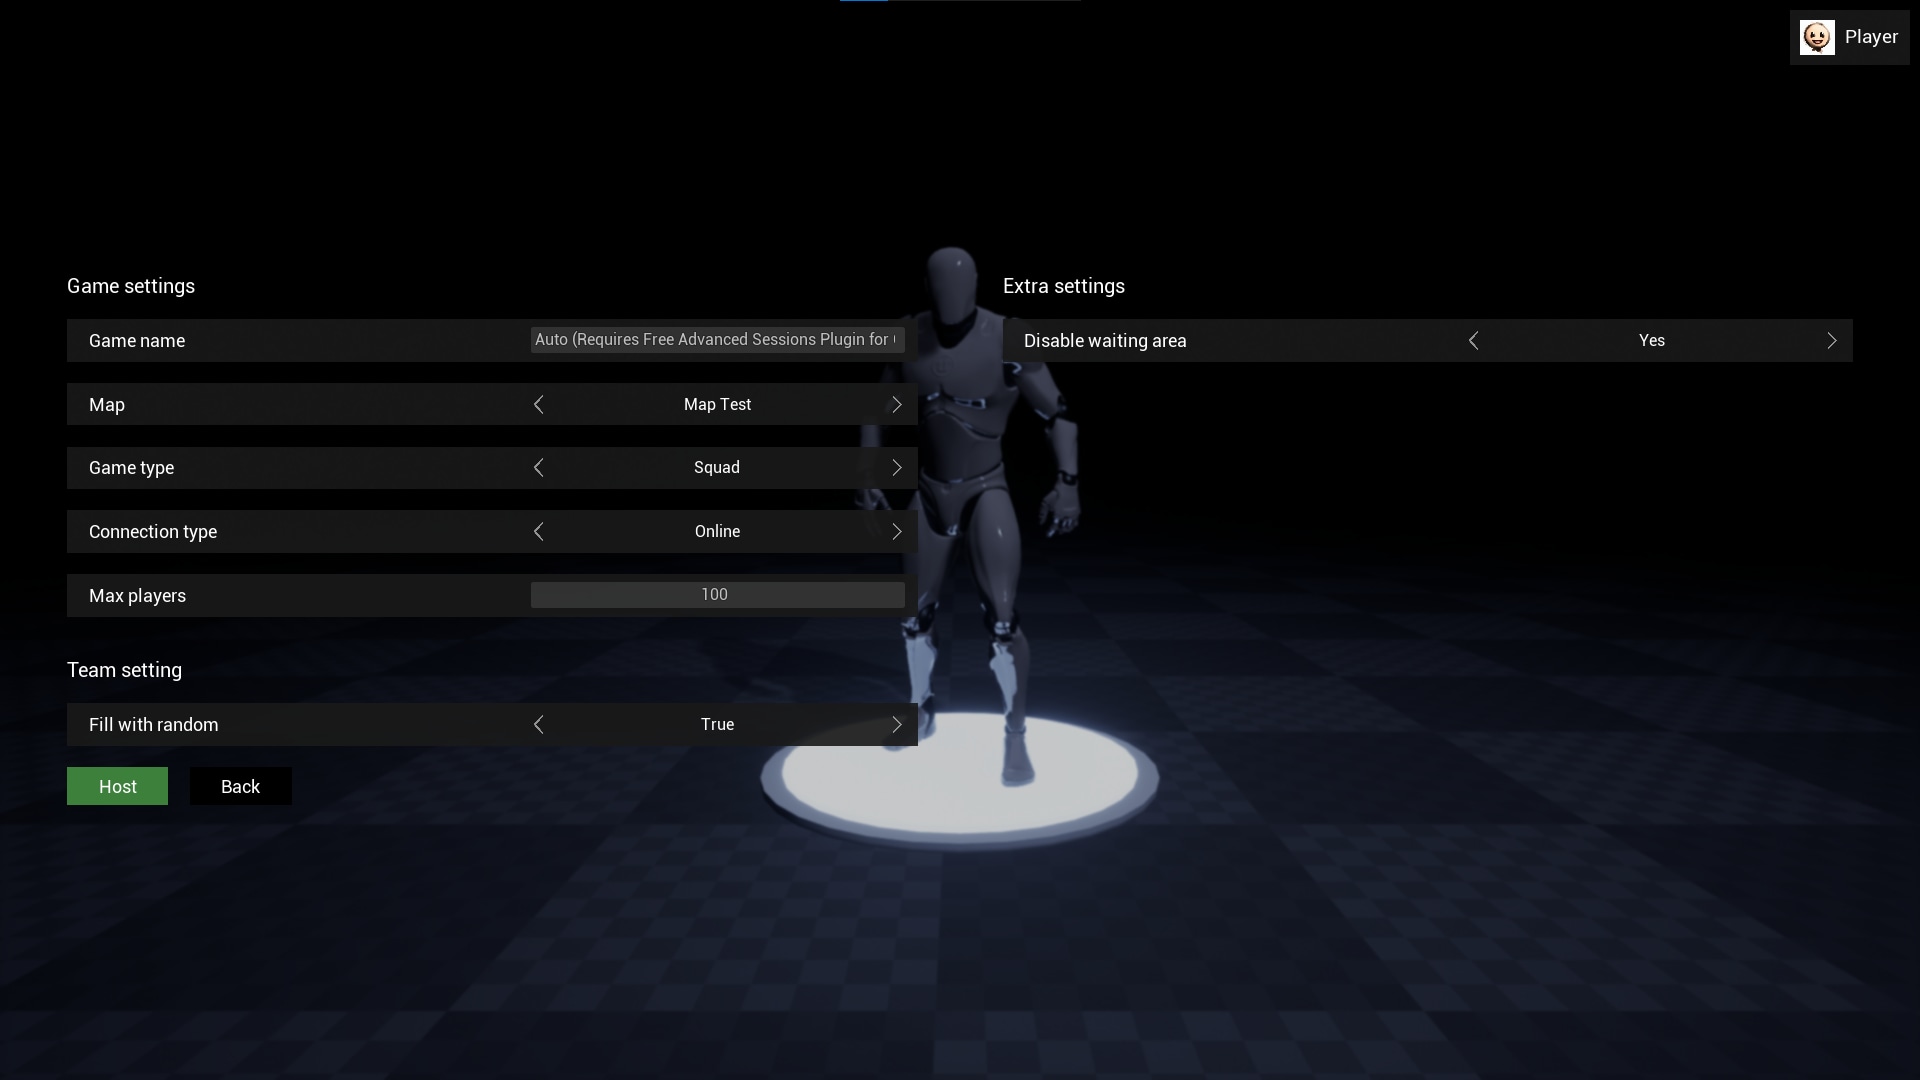Image resolution: width=1920 pixels, height=1080 pixels.
Task: Switch Connection type away from Online
Action: [539, 531]
